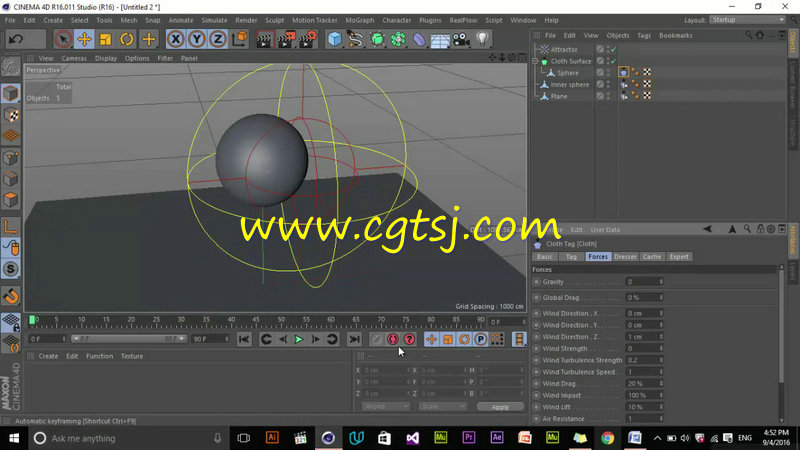Switch the coordinate system icon
The height and width of the screenshot is (450, 800).
(x=239, y=39)
